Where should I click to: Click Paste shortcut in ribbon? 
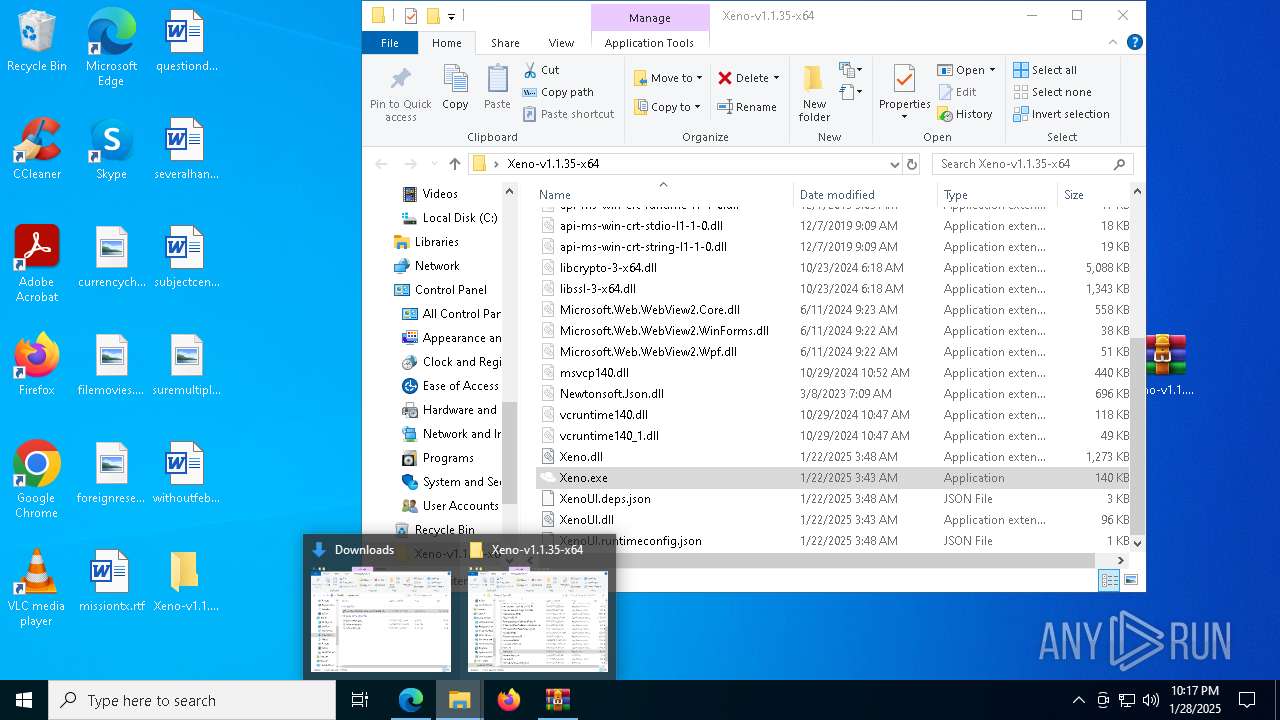[x=568, y=114]
